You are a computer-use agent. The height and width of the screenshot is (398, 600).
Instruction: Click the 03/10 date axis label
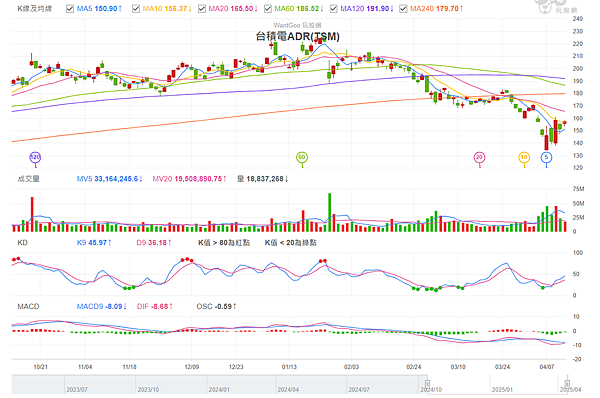click(458, 367)
